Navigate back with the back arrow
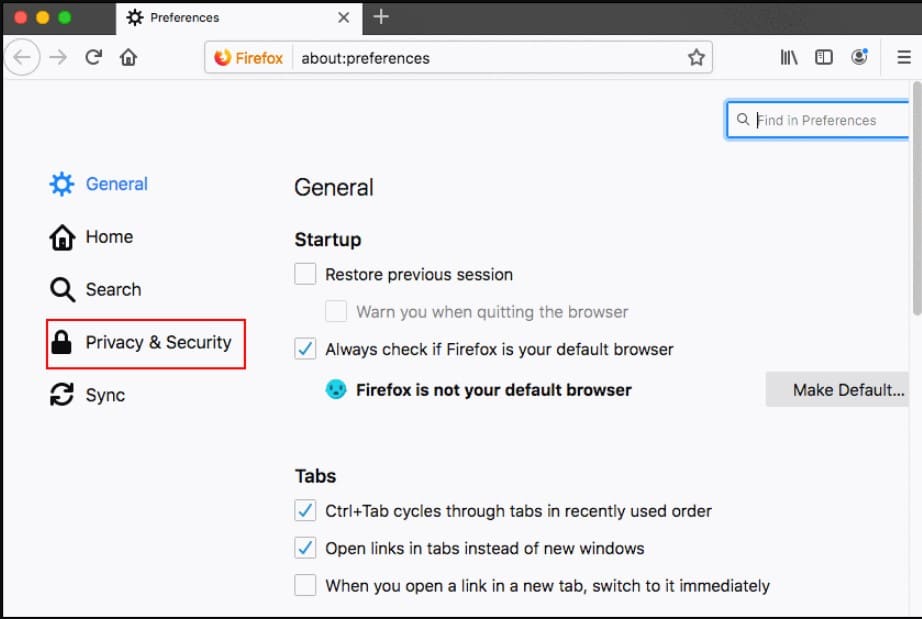Image resolution: width=922 pixels, height=619 pixels. [22, 57]
